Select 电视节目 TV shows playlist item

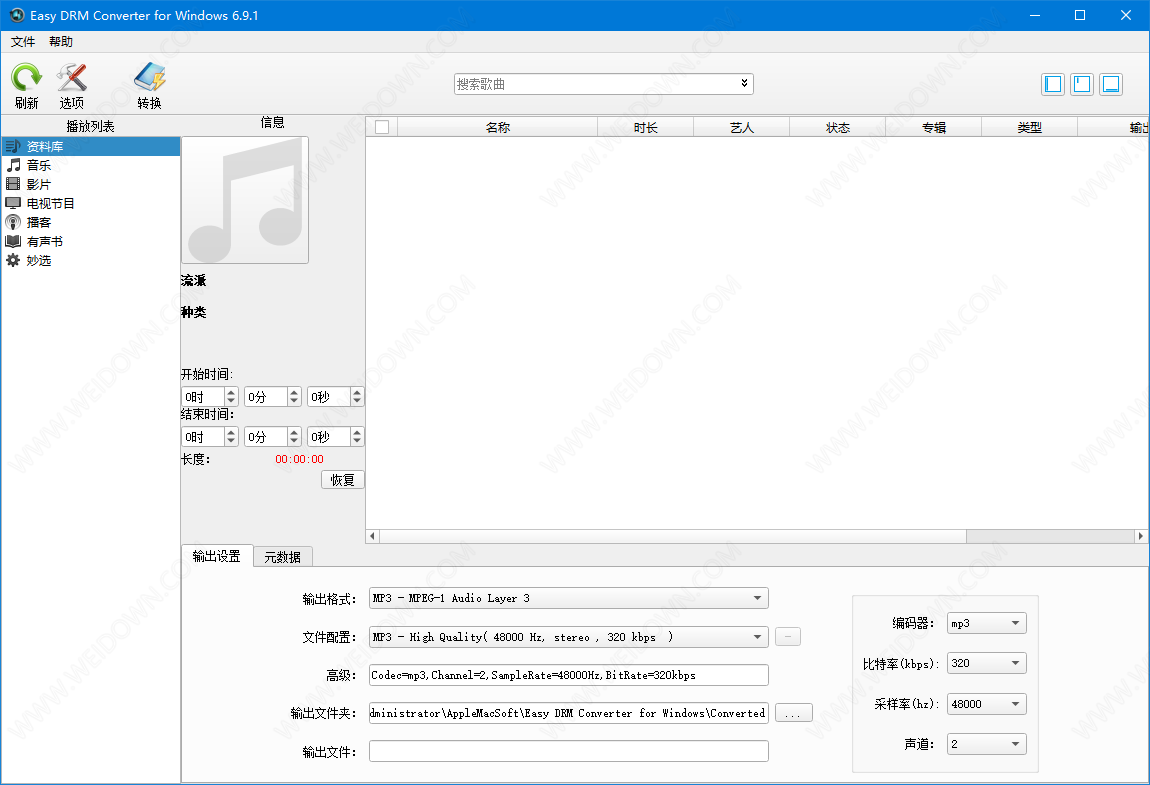(90, 203)
